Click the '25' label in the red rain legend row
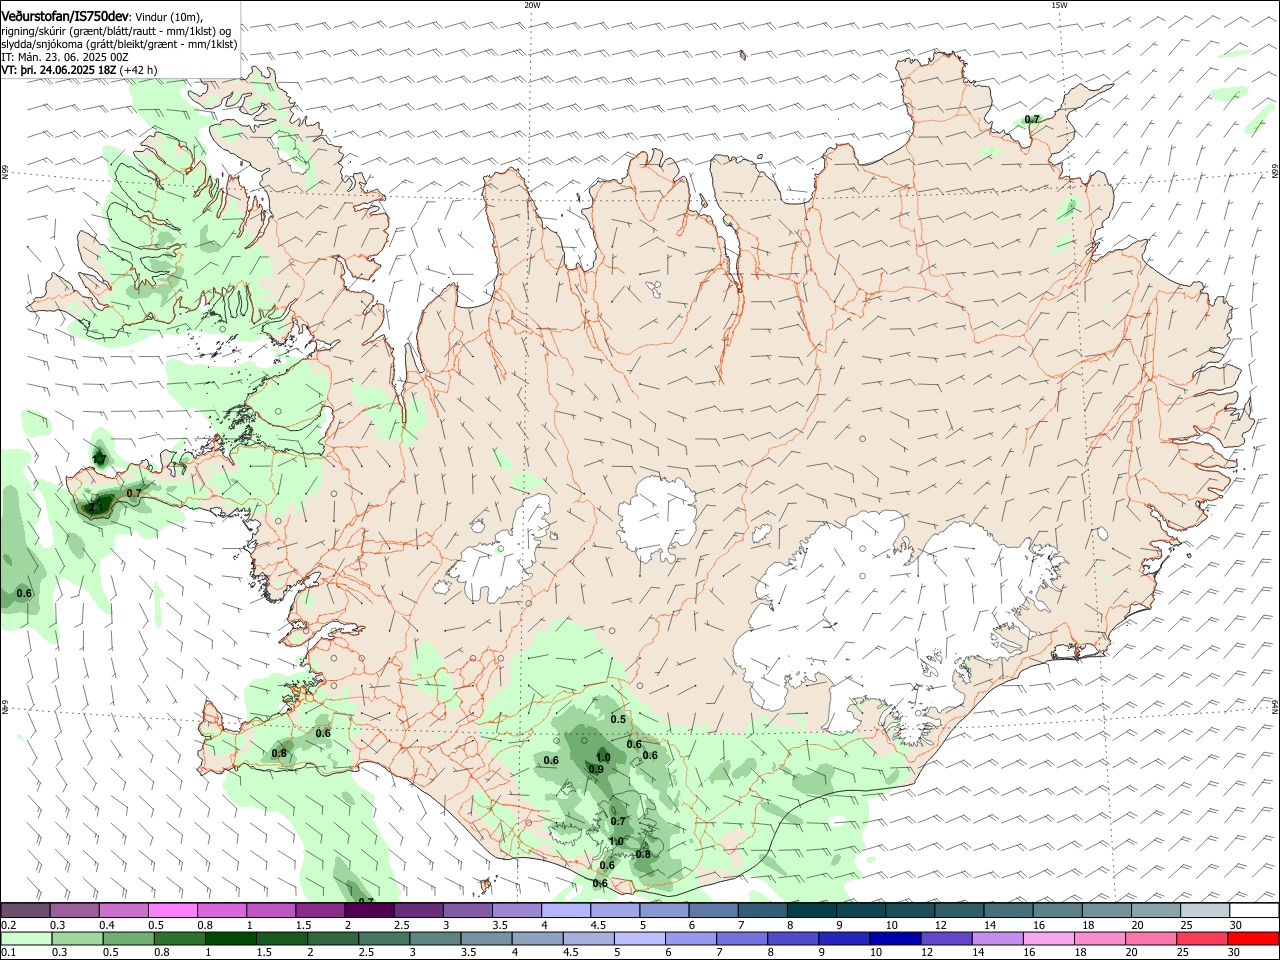The image size is (1280, 960). 1184,953
